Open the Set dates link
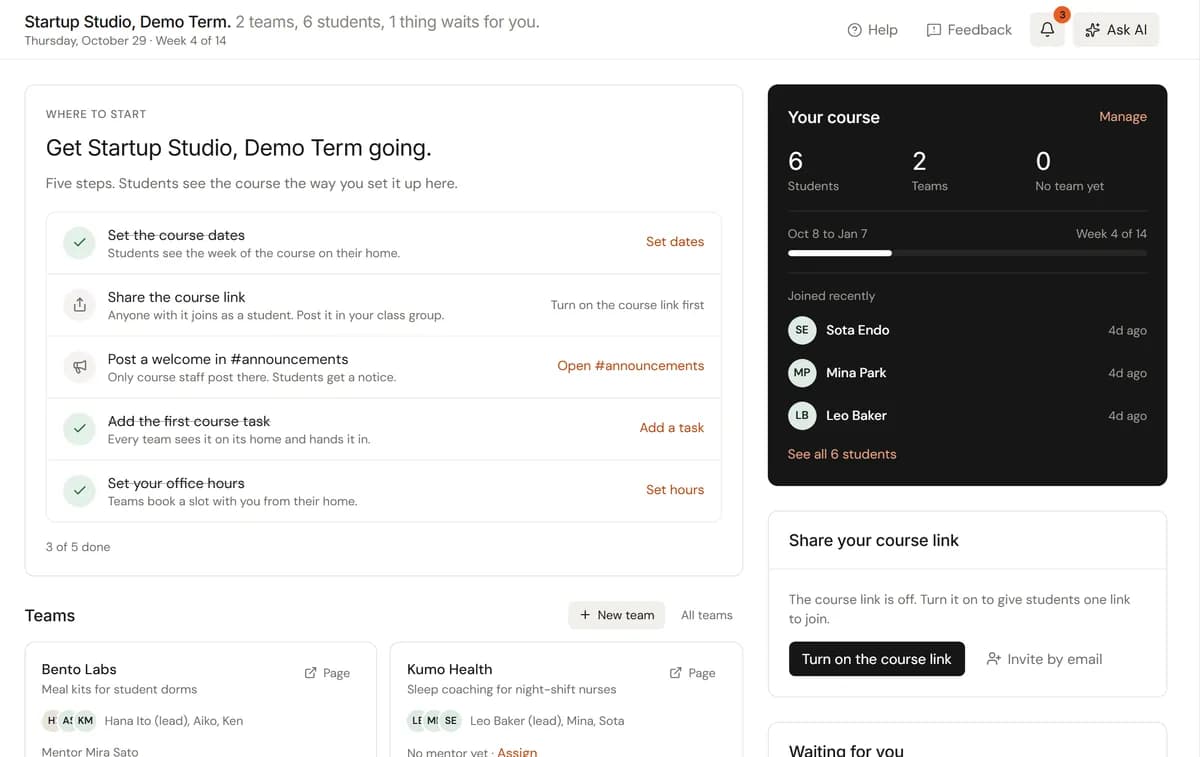This screenshot has height=757, width=1200. (675, 241)
